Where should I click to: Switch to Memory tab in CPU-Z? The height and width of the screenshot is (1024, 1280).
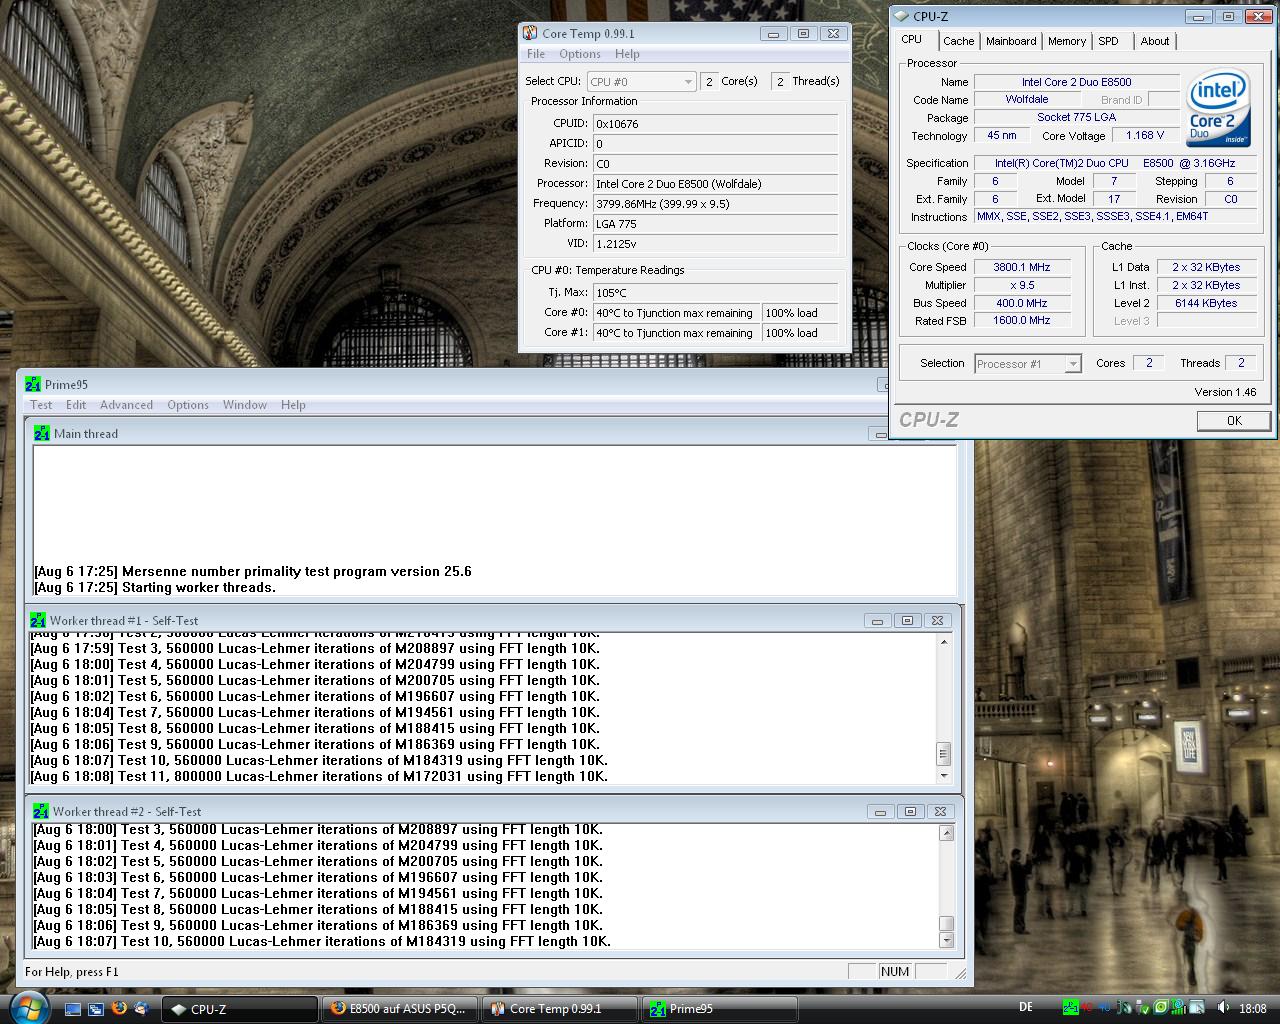pos(1067,41)
